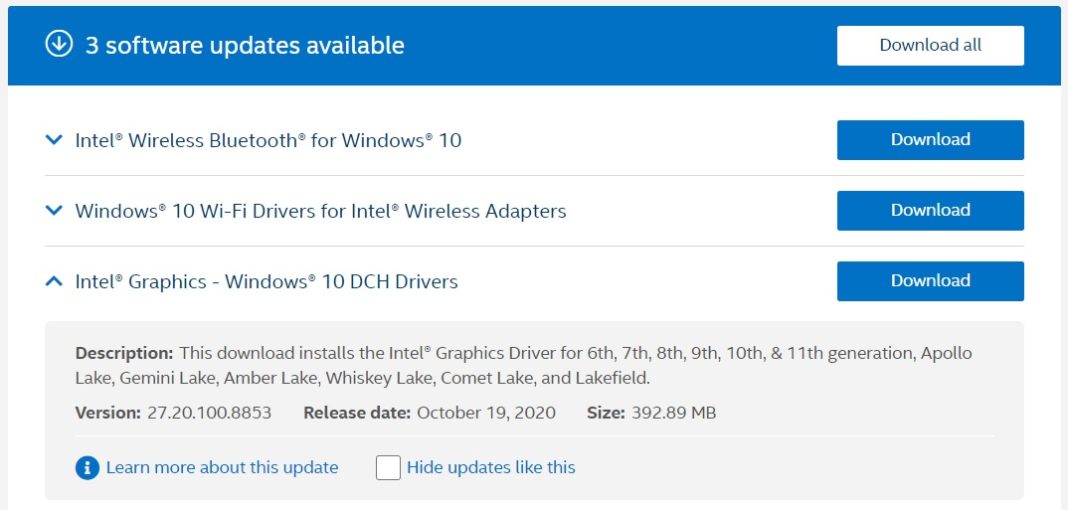Expand the Windows 10 Wi-Fi Drivers chevron
Image resolution: width=1068 pixels, height=510 pixels.
click(x=54, y=211)
